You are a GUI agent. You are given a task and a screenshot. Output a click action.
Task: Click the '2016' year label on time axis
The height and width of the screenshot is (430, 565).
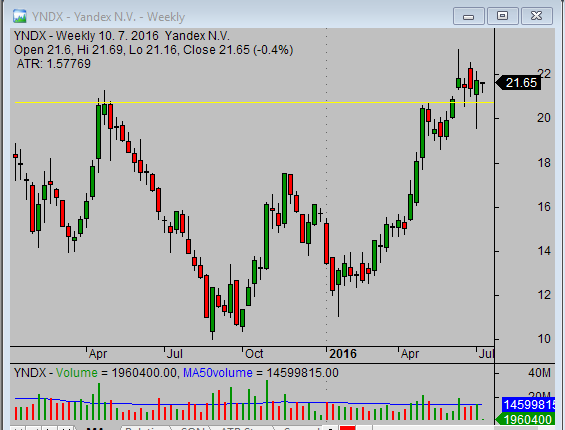[343, 354]
